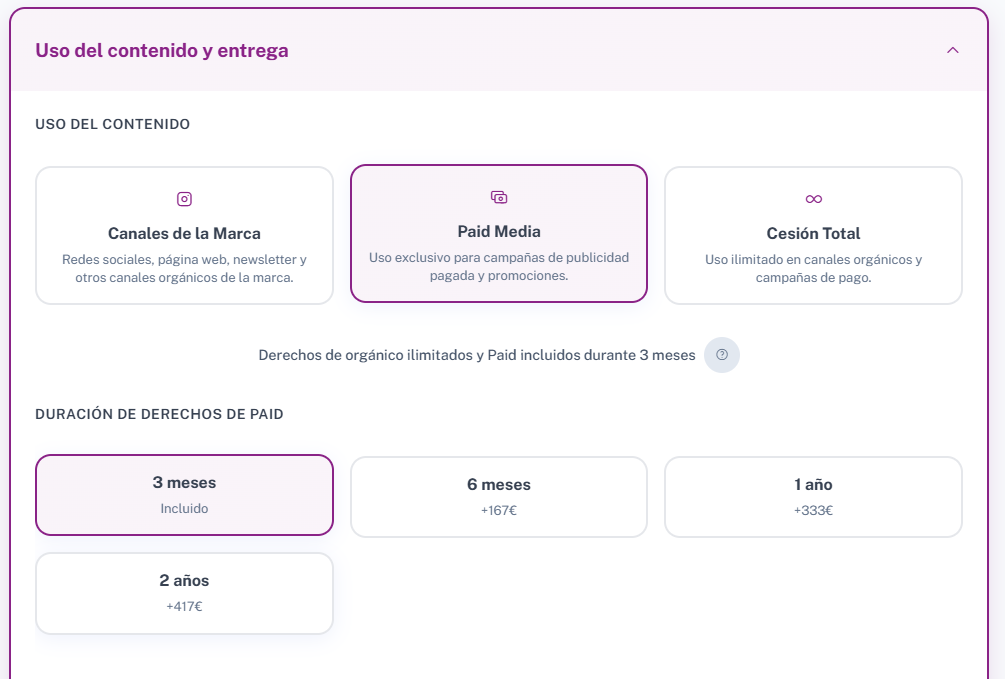
Task: Open the help tooltip question mark icon
Action: pos(722,355)
